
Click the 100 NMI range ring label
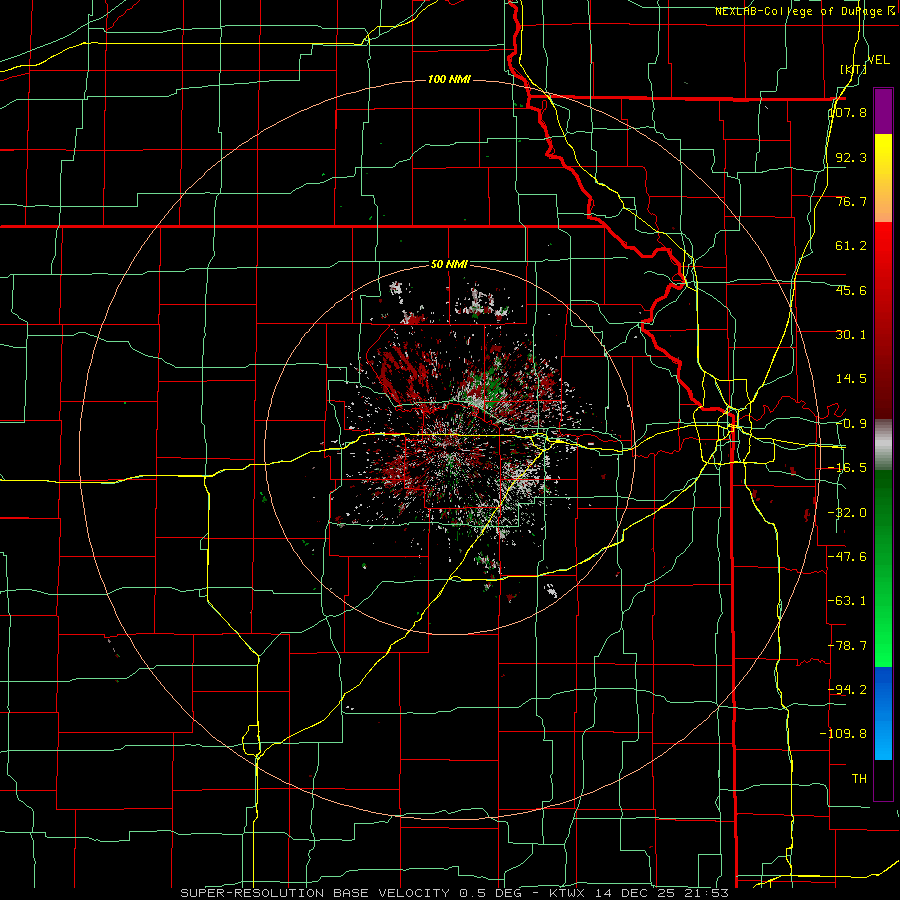pyautogui.click(x=449, y=79)
